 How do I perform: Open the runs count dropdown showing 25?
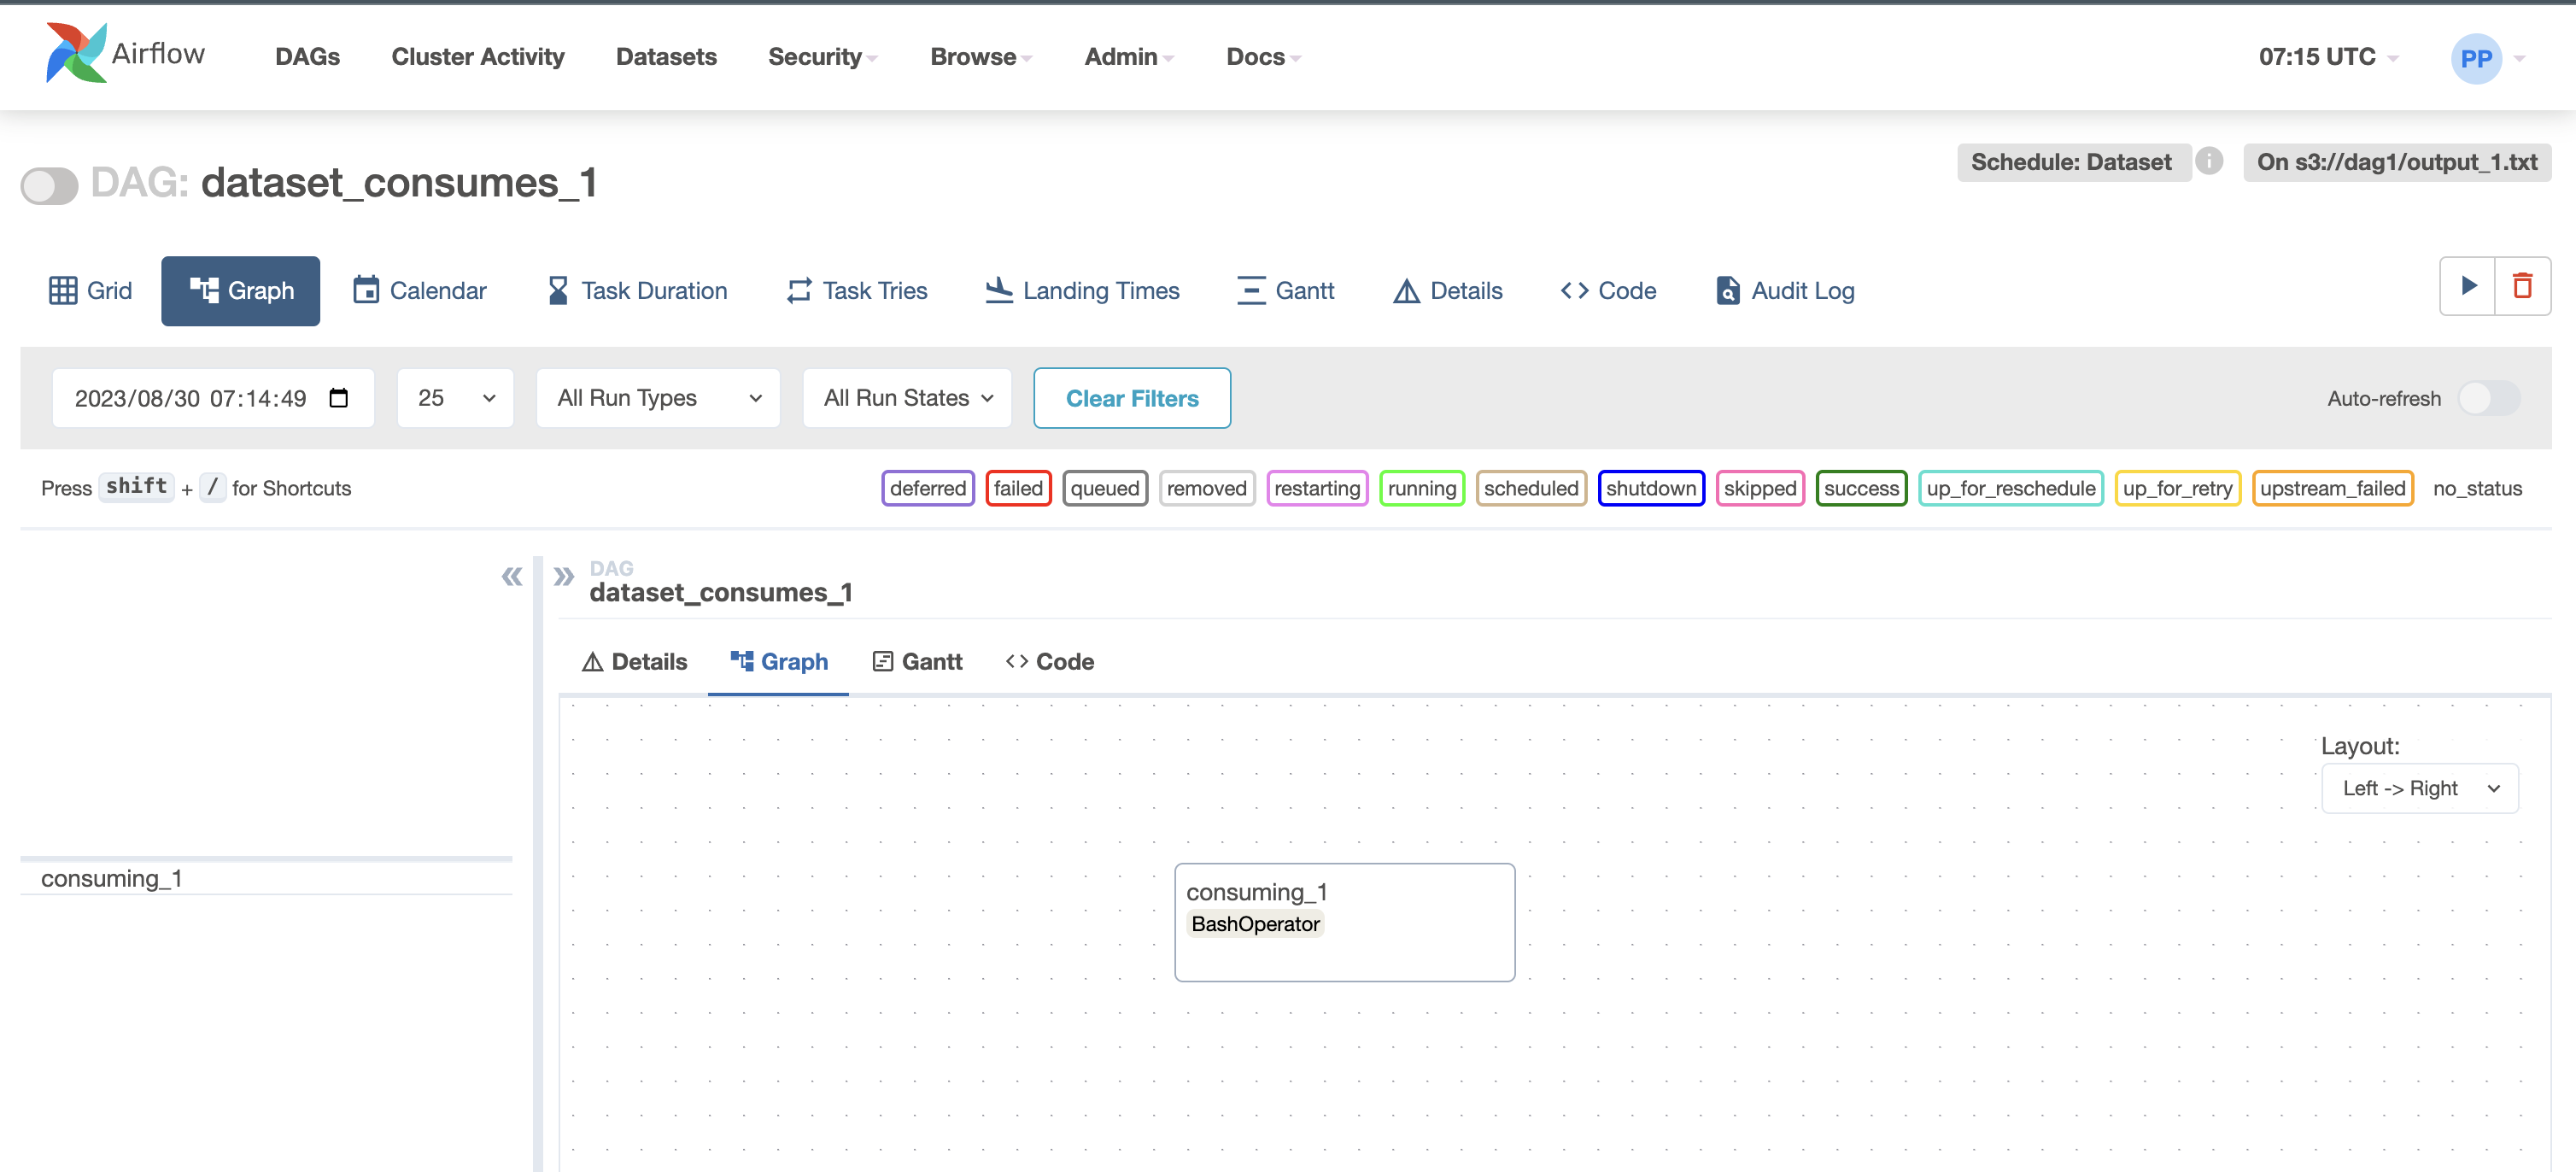455,398
